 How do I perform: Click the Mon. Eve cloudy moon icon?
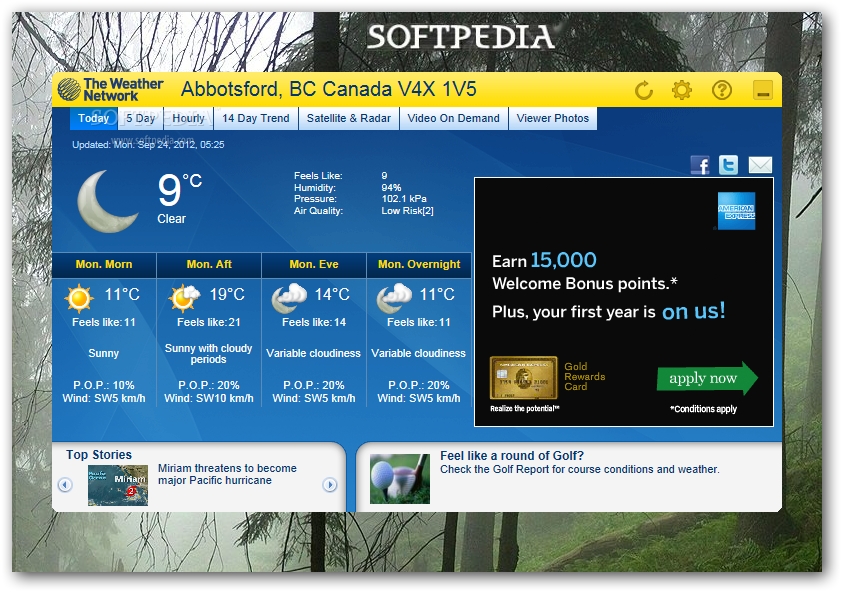[289, 298]
